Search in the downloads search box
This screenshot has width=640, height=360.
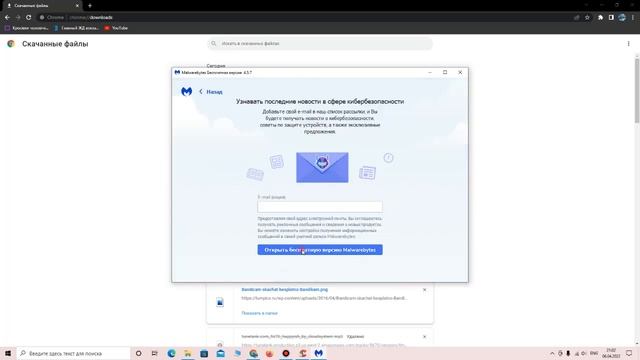coord(320,43)
